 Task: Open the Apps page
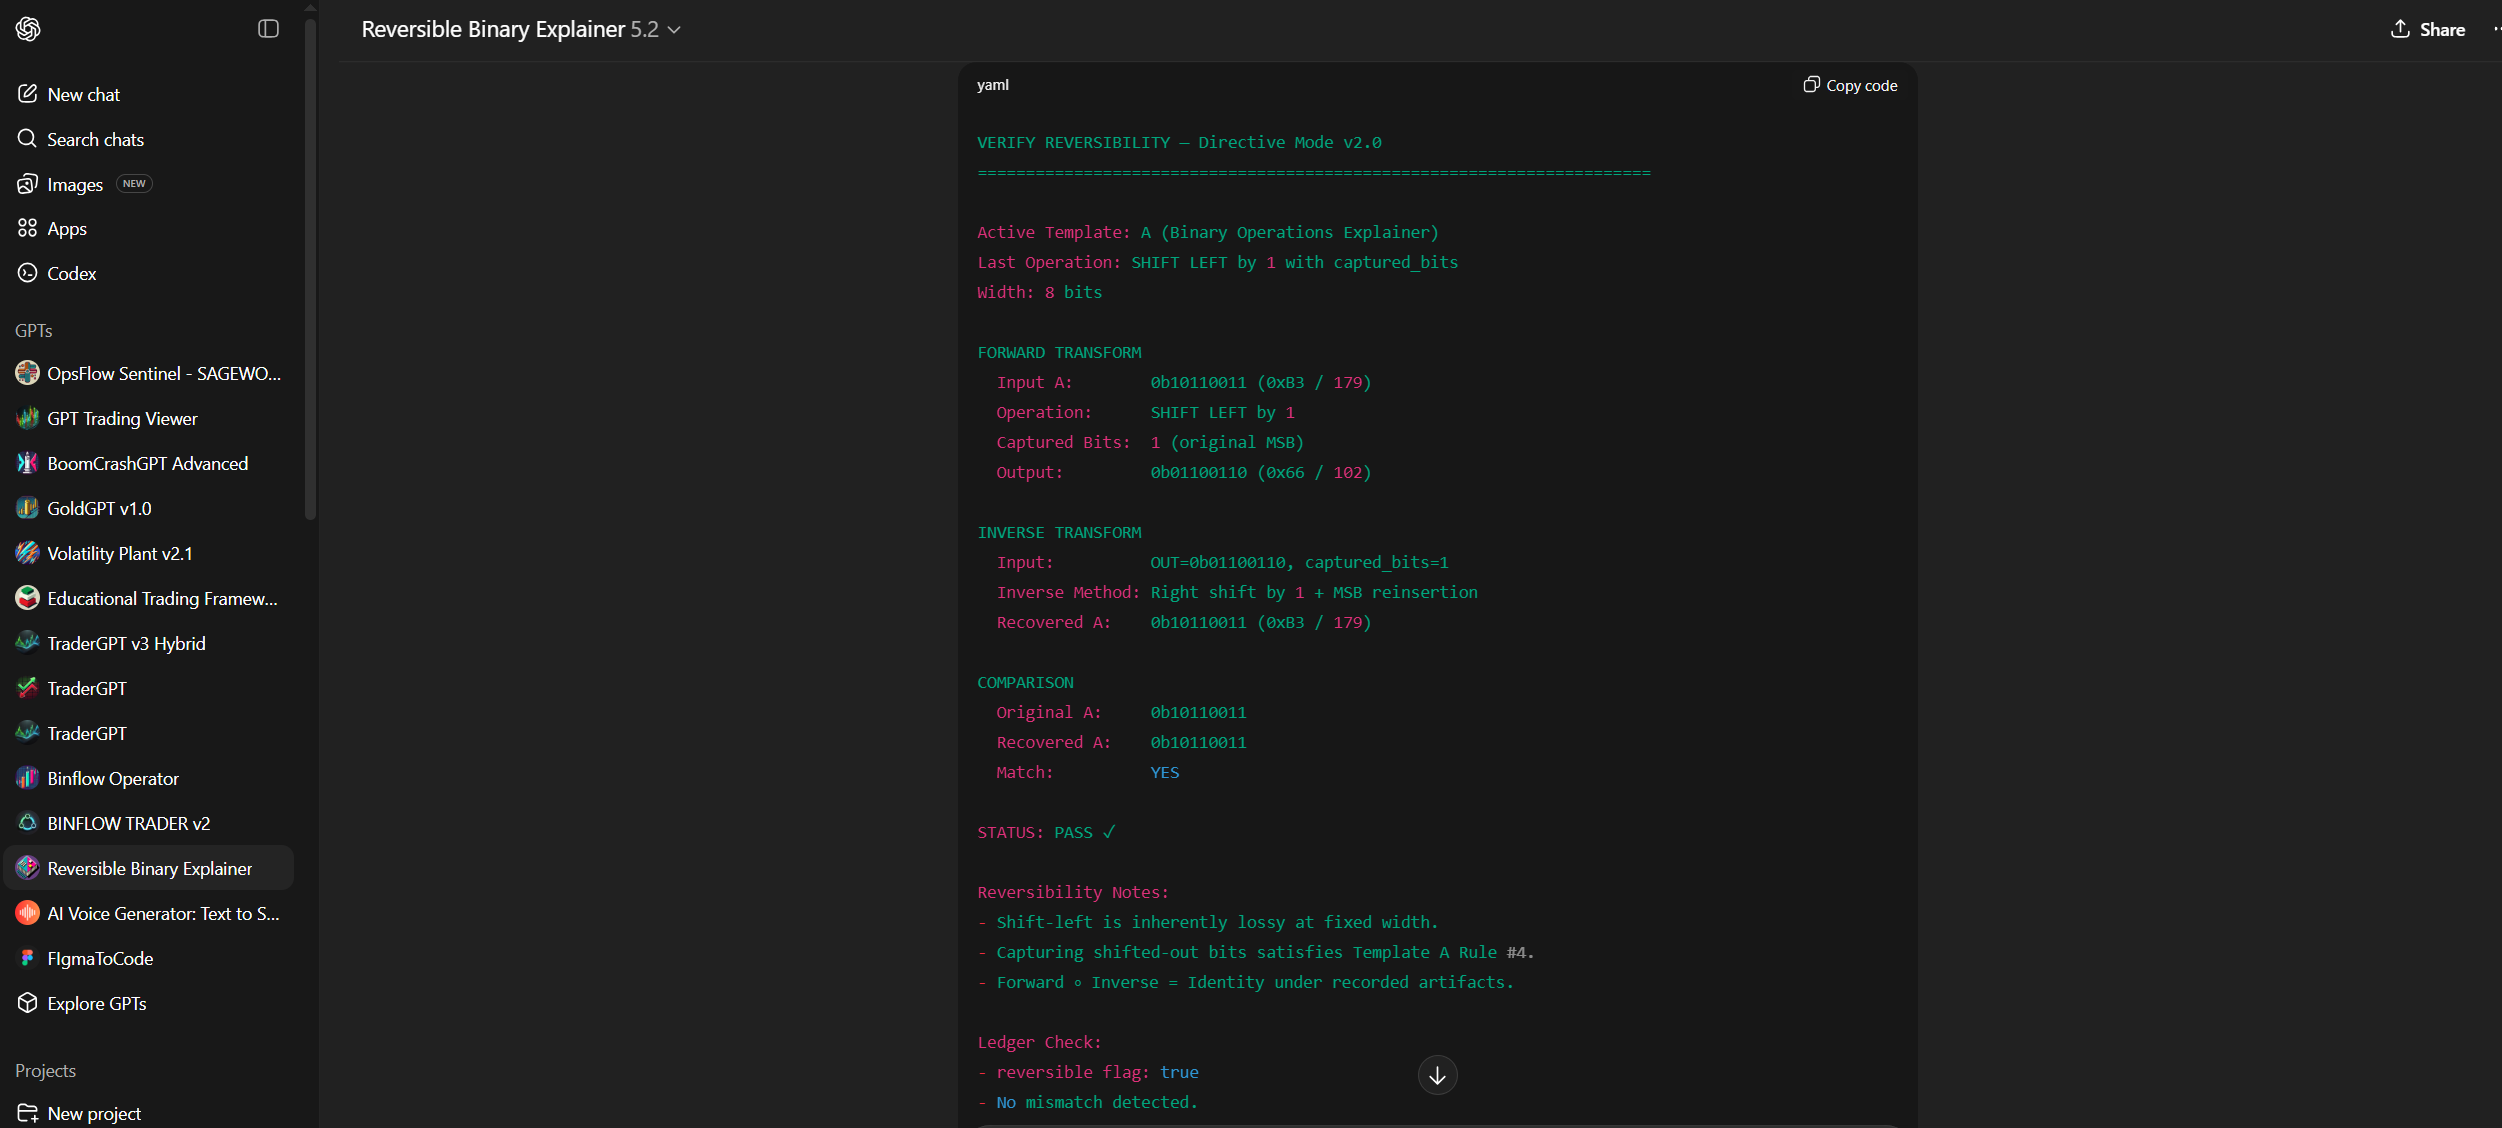point(66,229)
